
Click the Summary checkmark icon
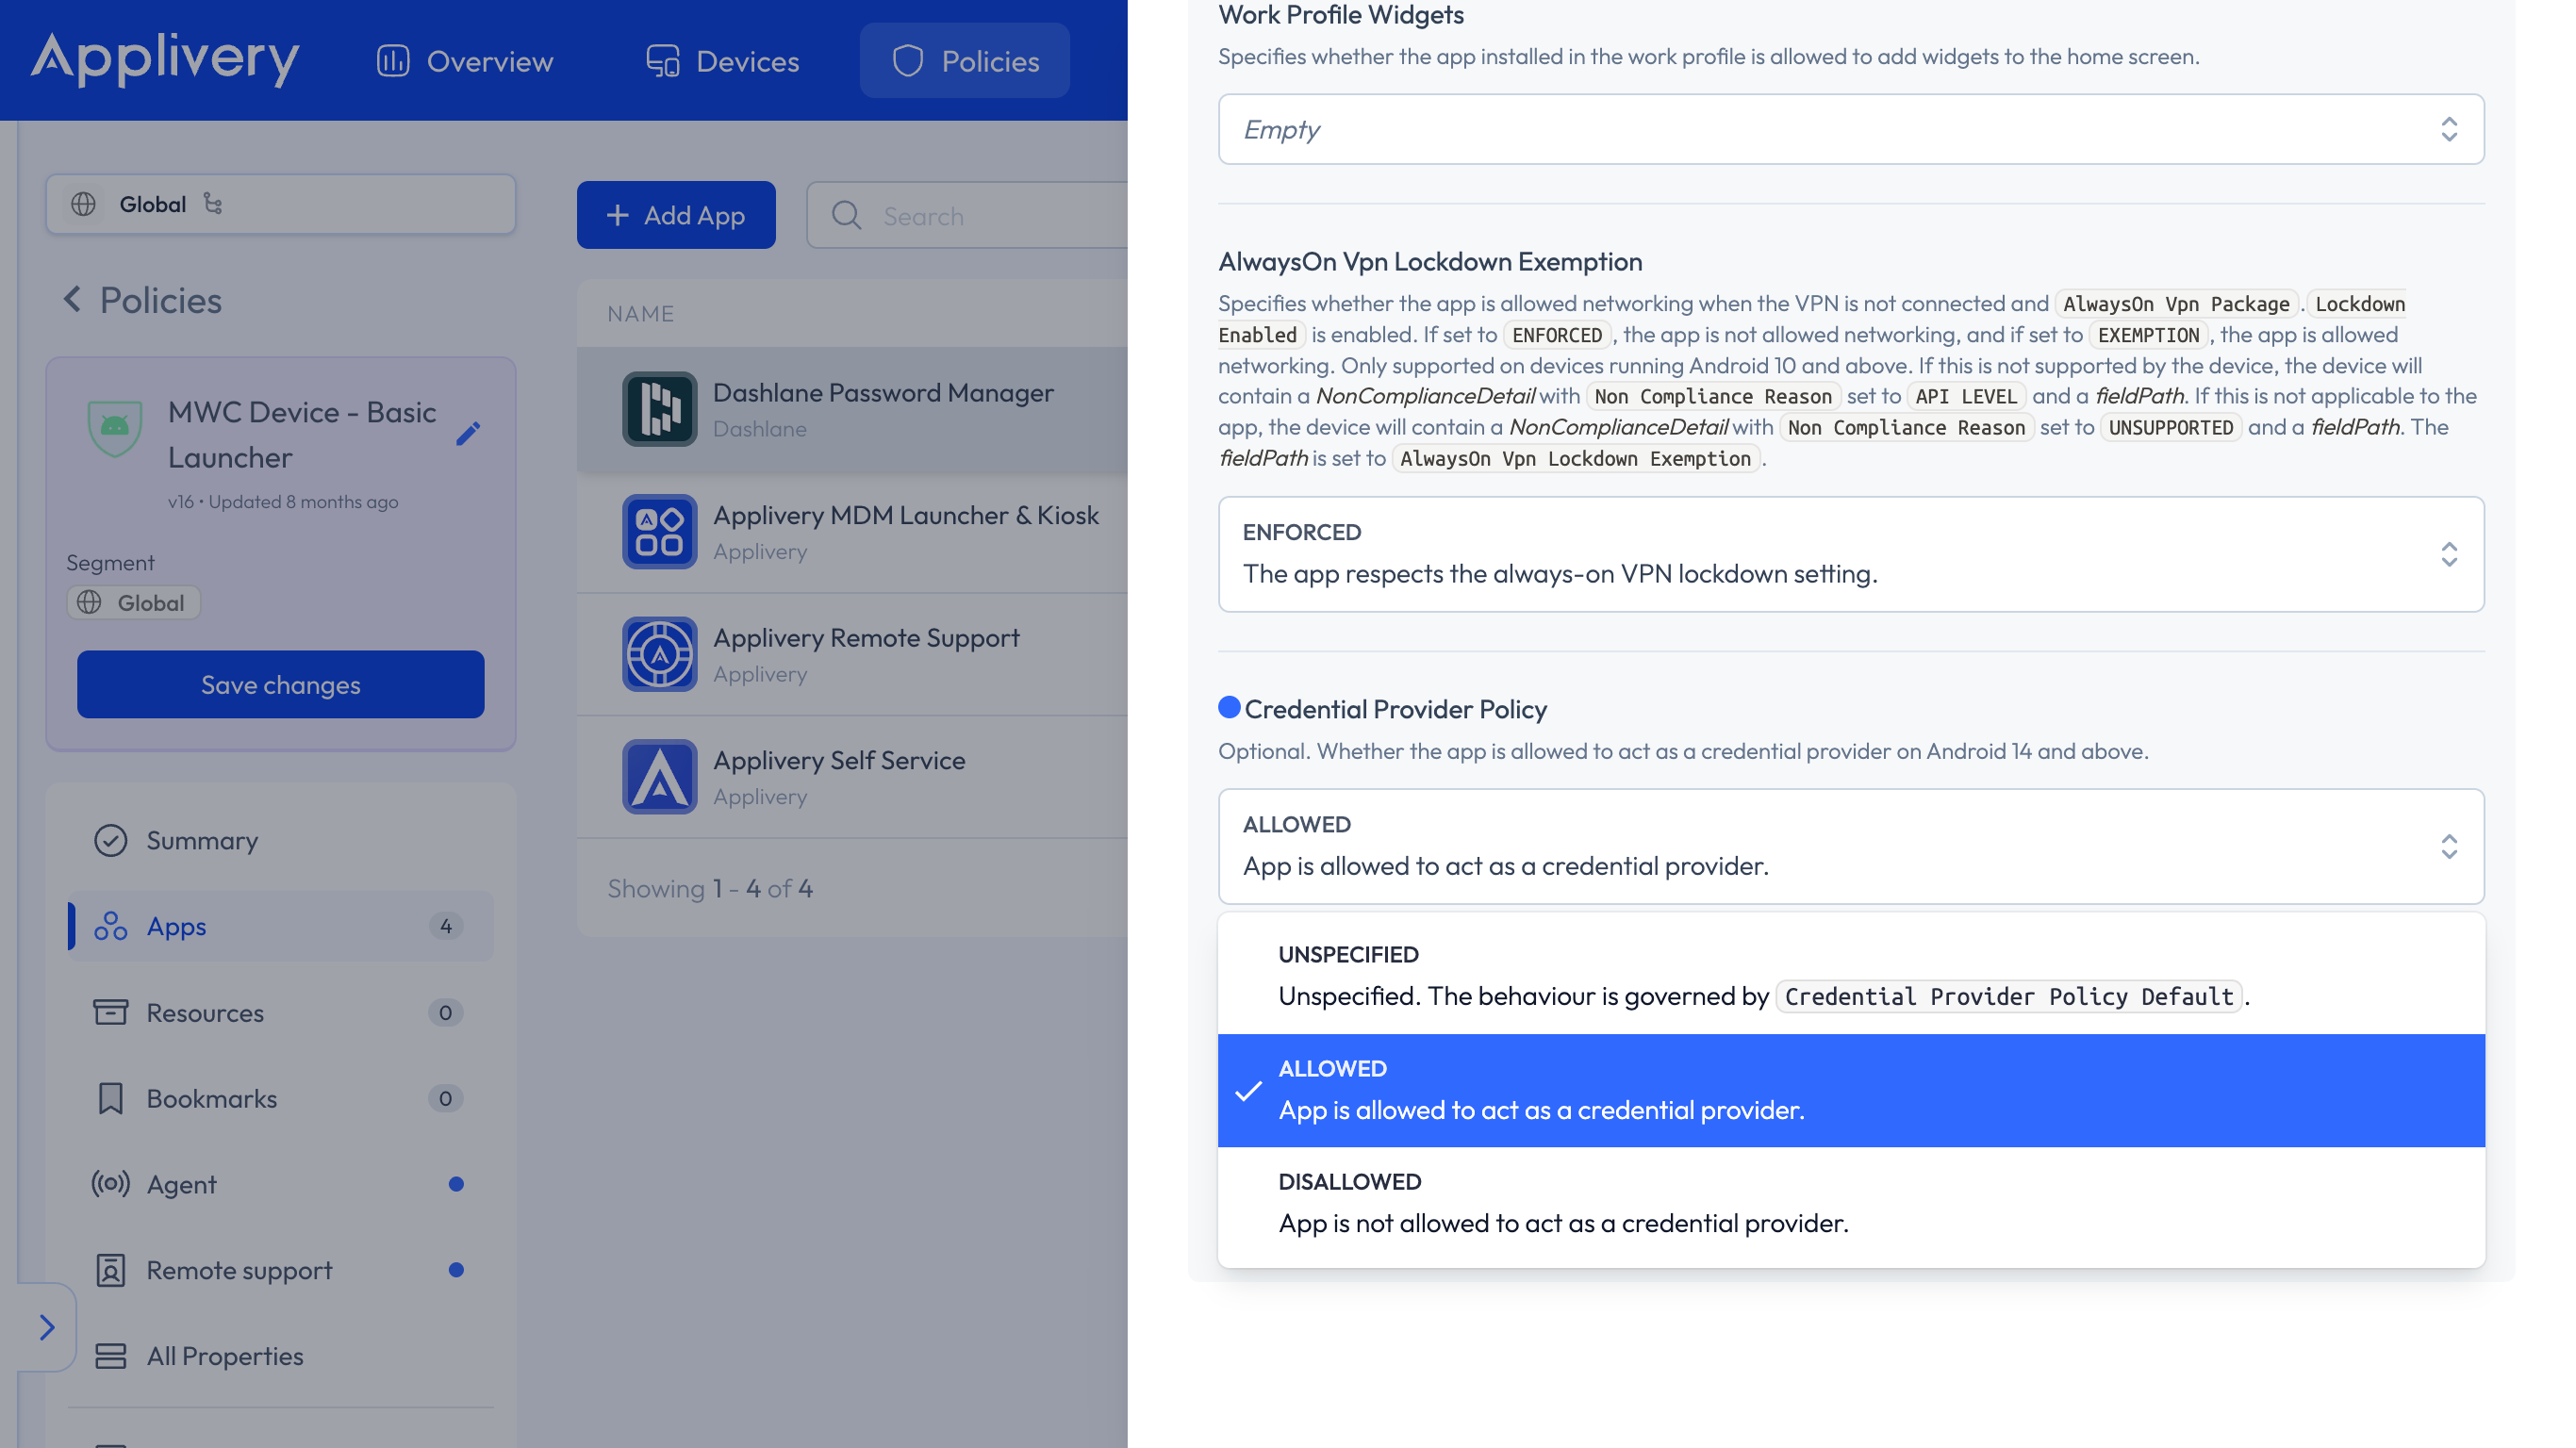tap(110, 840)
